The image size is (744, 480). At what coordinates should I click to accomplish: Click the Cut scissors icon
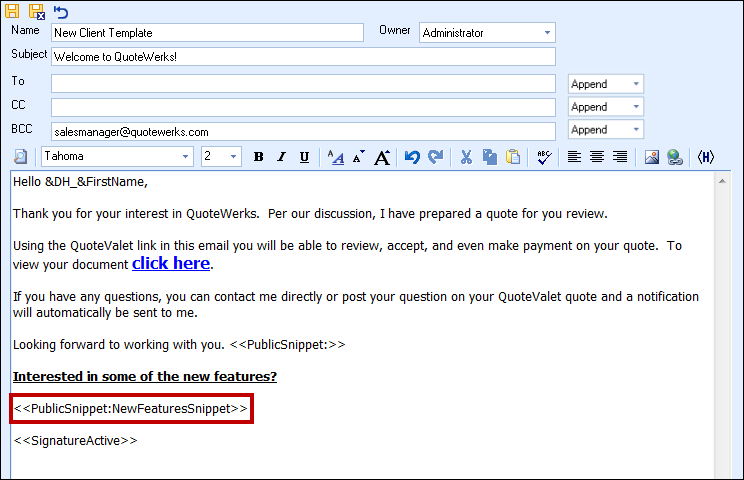(465, 157)
